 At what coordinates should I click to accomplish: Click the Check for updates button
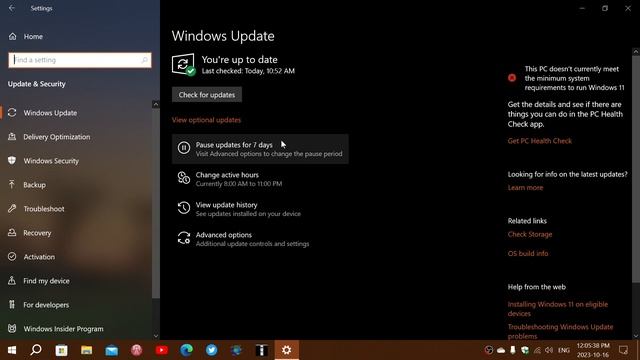pos(207,95)
